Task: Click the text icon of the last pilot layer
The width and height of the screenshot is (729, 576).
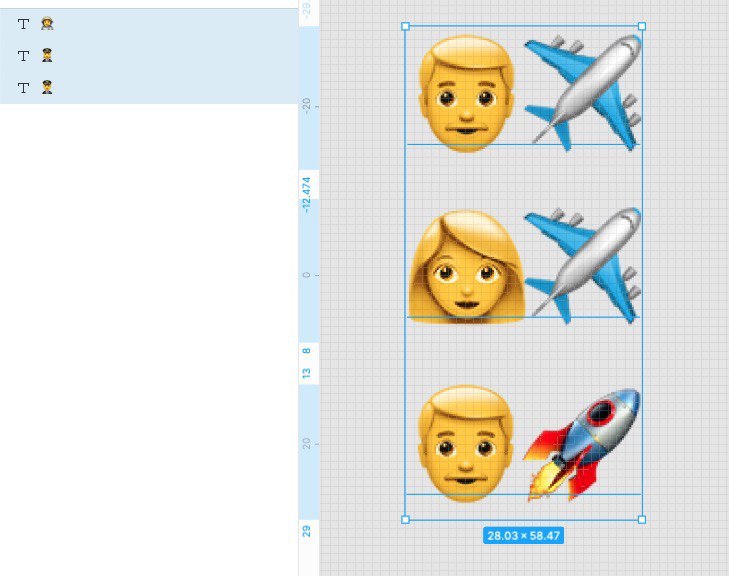Action: [x=23, y=87]
